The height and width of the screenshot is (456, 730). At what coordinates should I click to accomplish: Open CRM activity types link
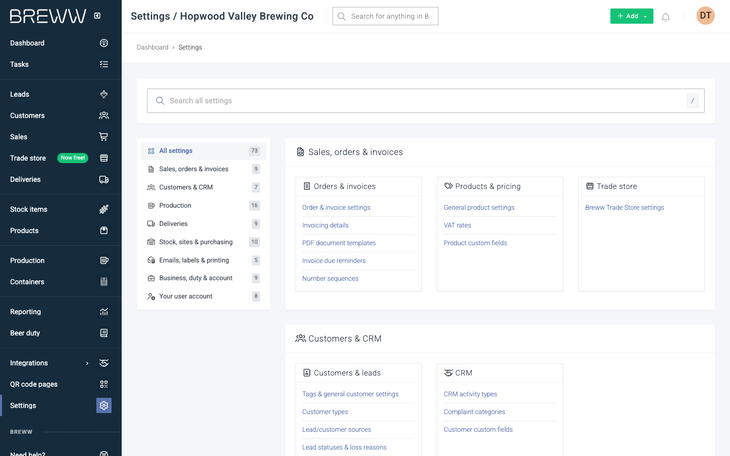[x=470, y=394]
